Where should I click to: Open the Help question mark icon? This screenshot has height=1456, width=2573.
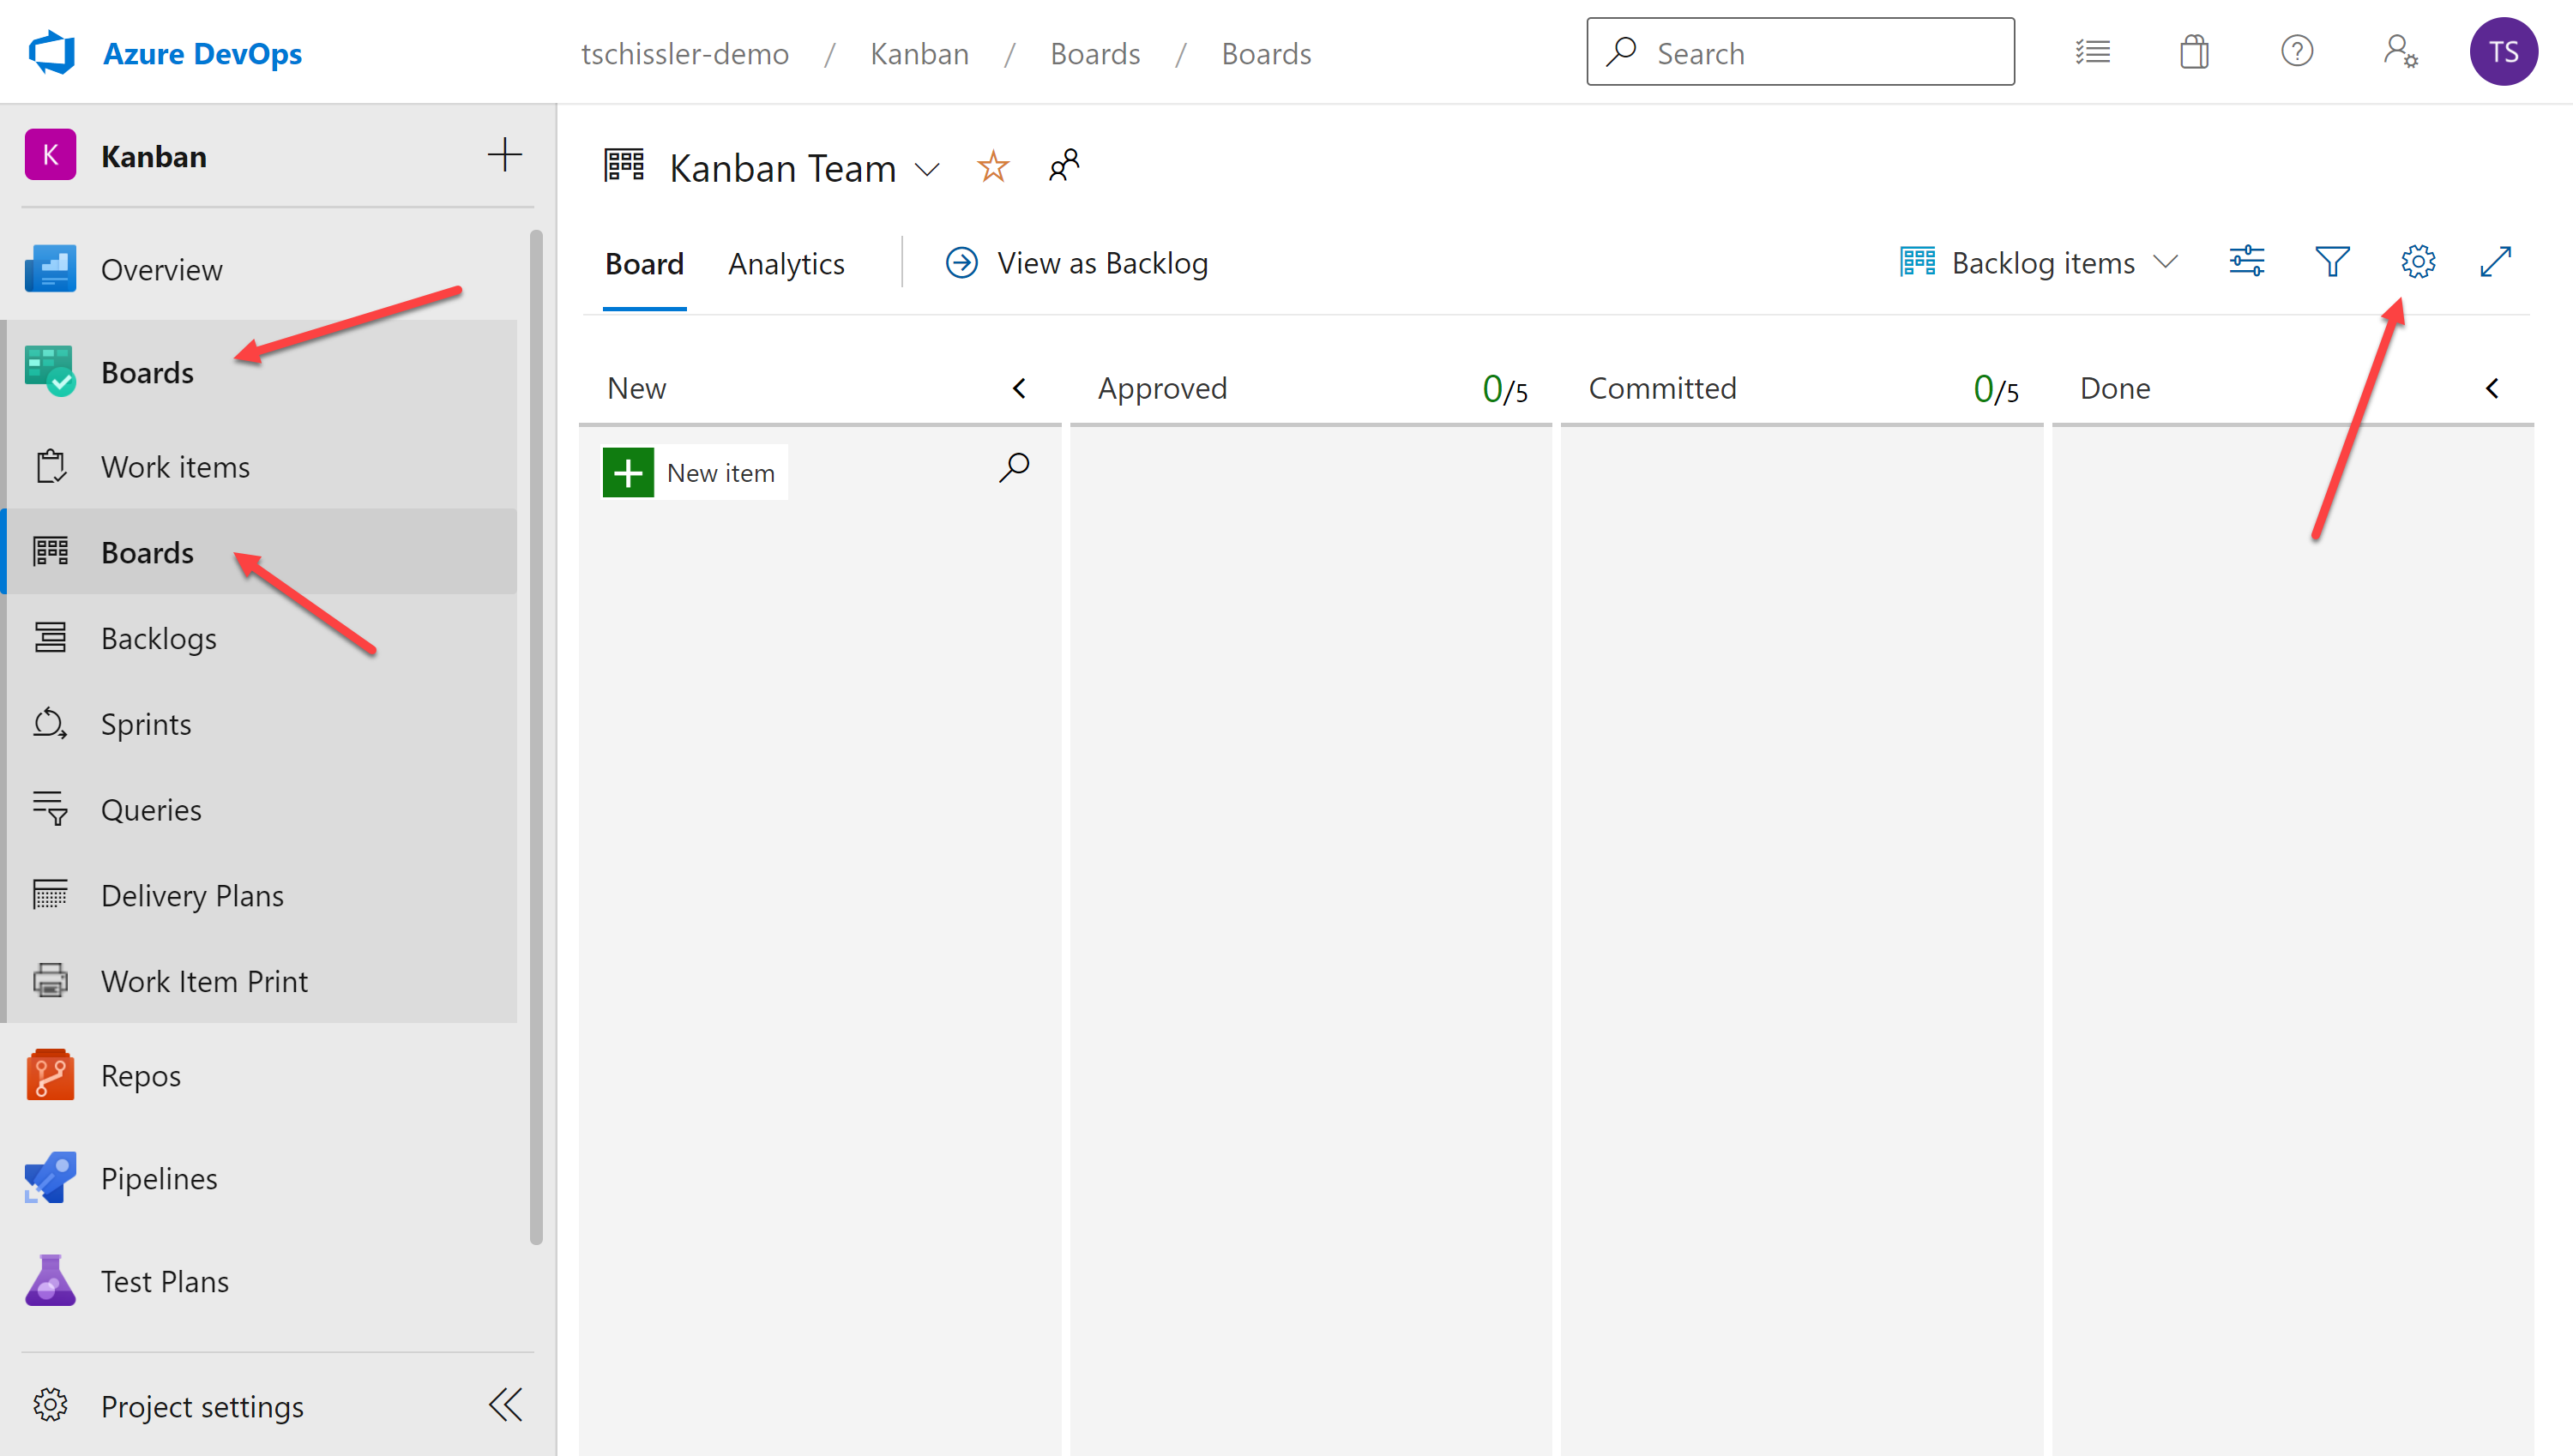click(2297, 51)
